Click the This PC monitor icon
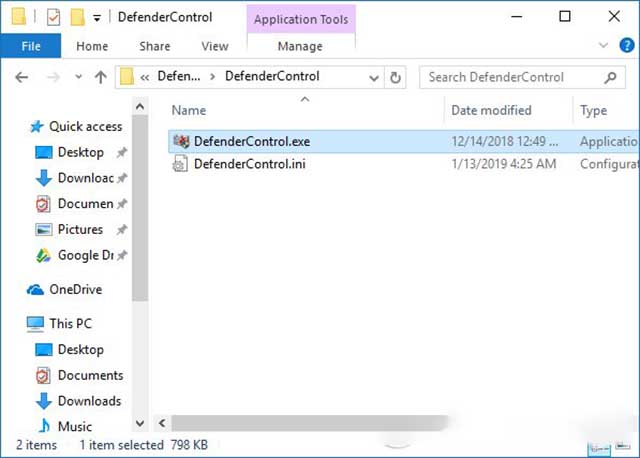Screen dimensions: 640x458 (x=35, y=324)
